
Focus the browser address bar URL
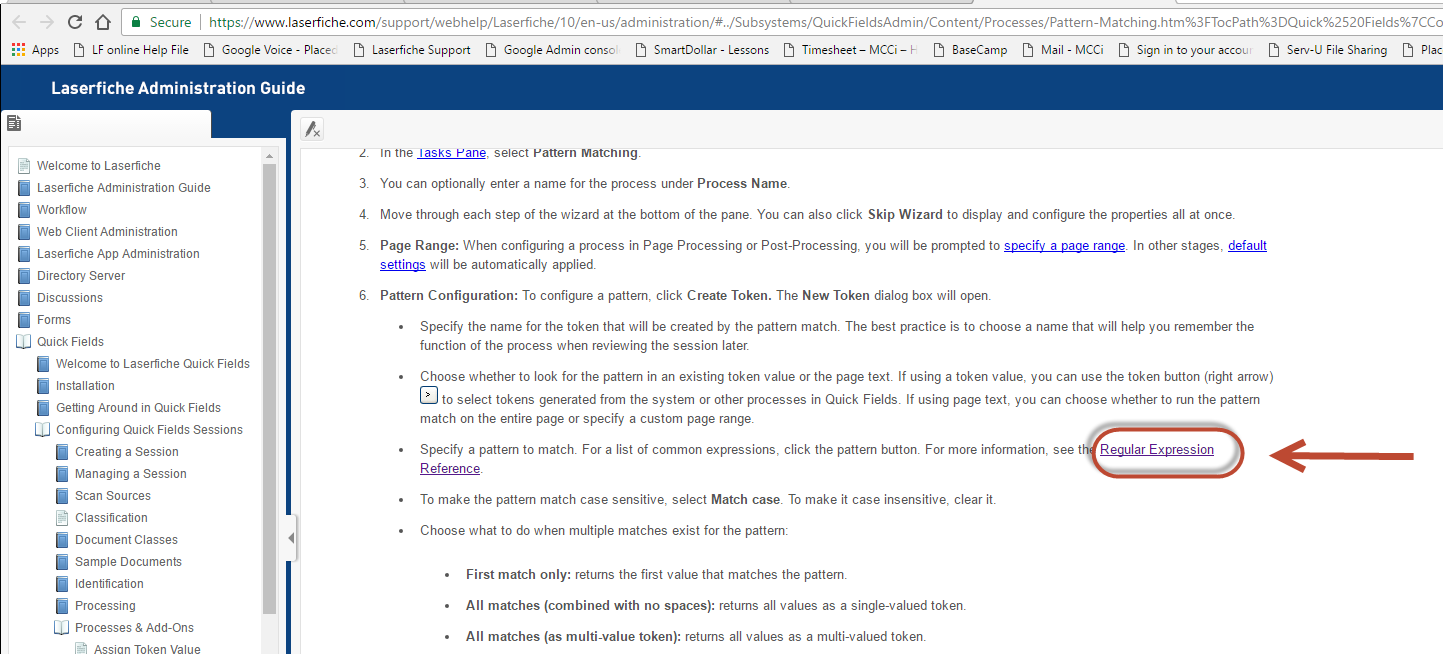point(824,21)
